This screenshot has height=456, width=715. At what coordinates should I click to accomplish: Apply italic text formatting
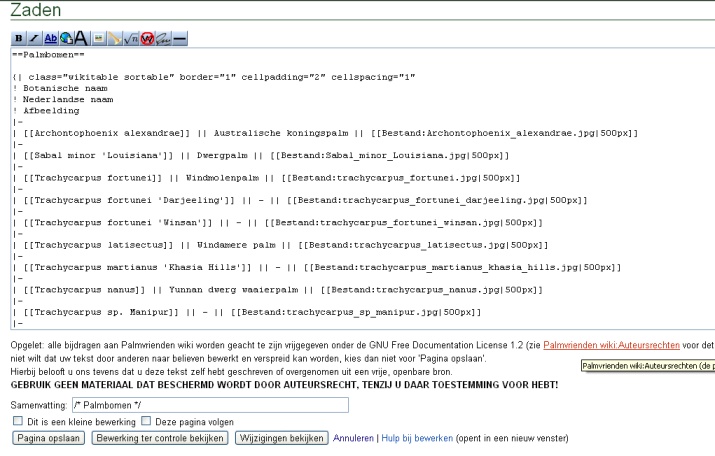click(33, 37)
